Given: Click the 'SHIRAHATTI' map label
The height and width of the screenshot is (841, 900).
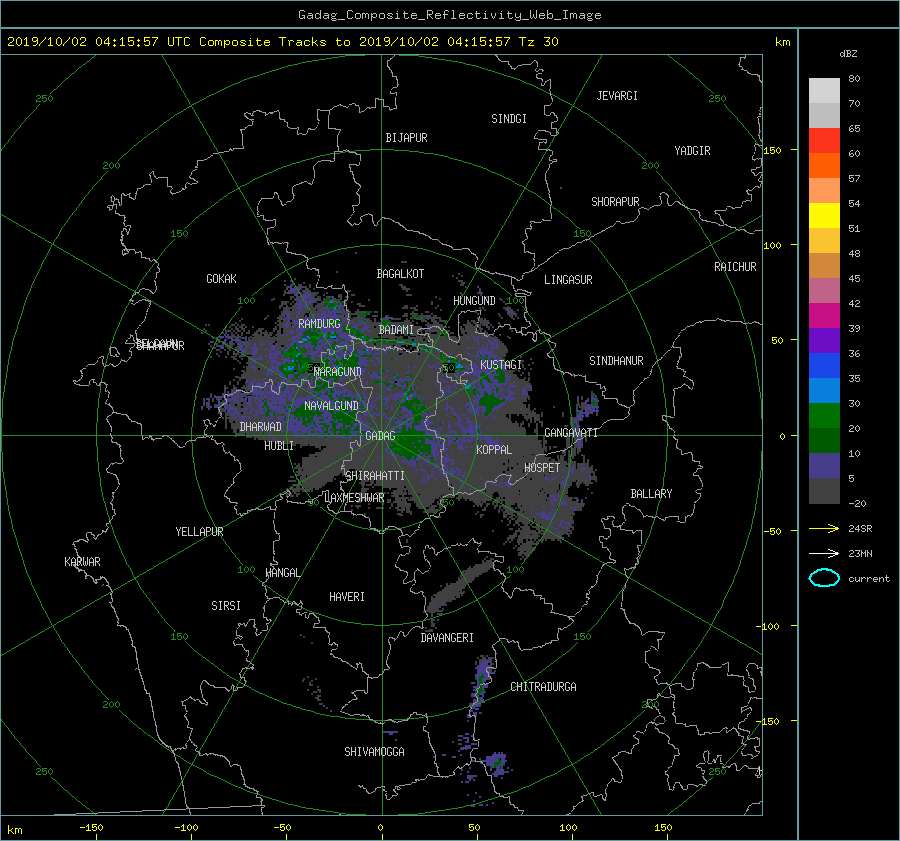Looking at the screenshot, I should coord(375,476).
